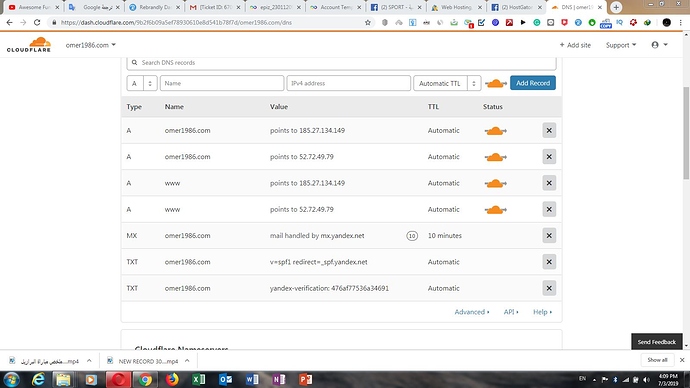690x388 pixels.
Task: Delete the first omer1986.com A record 185.27.134.149
Action: coord(549,130)
